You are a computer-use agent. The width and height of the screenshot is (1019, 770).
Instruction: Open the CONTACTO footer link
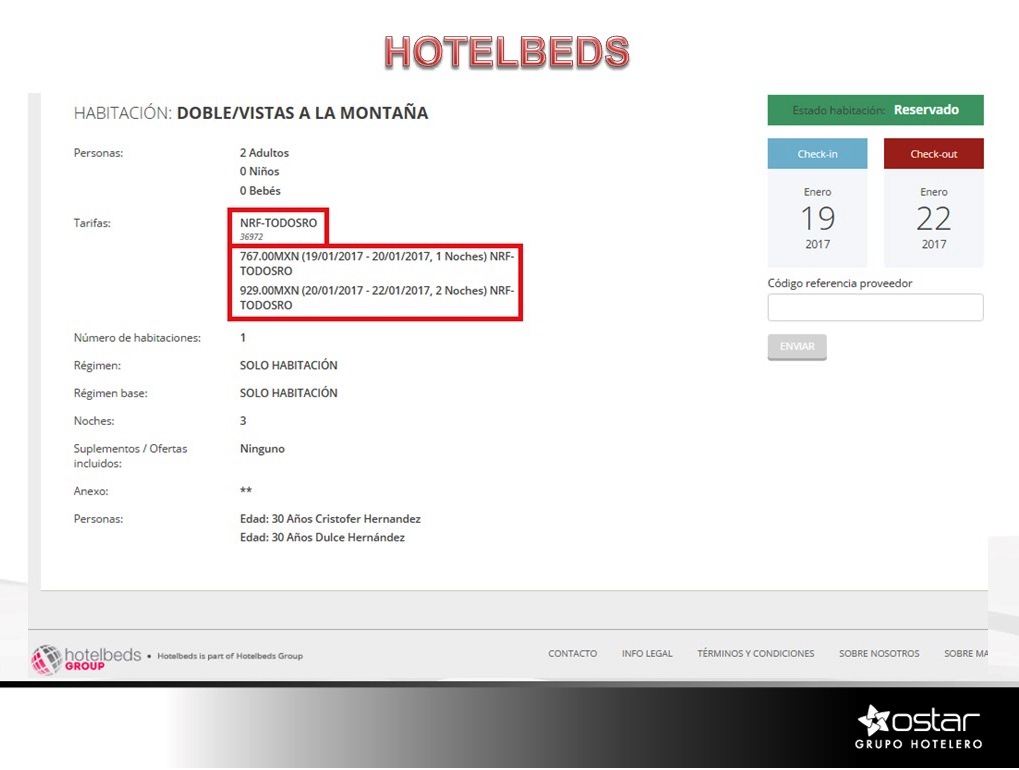pyautogui.click(x=572, y=654)
